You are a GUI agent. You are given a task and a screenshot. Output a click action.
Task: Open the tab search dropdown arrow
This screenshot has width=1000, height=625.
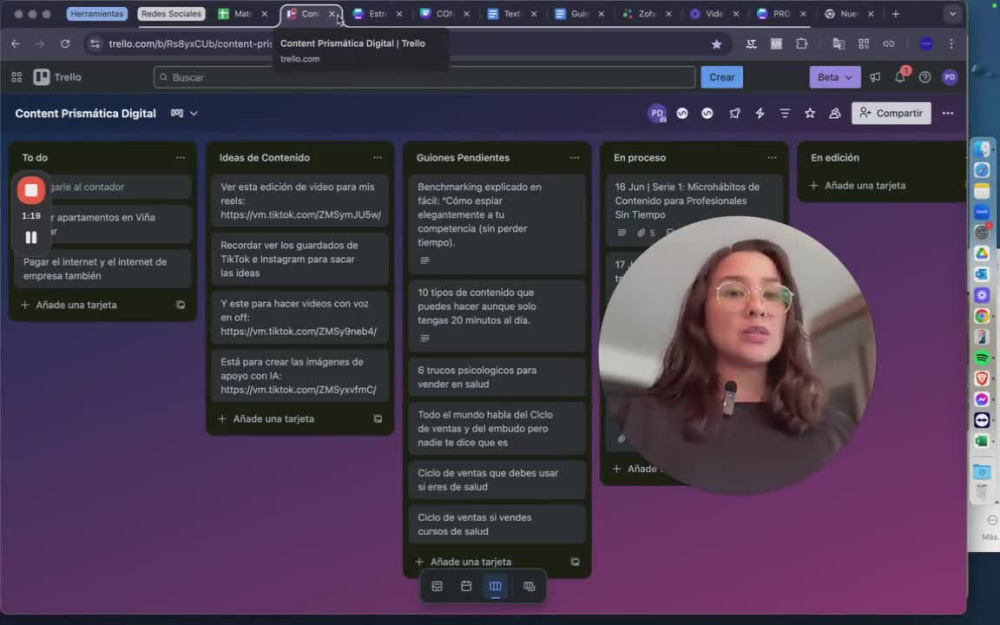[x=952, y=13]
